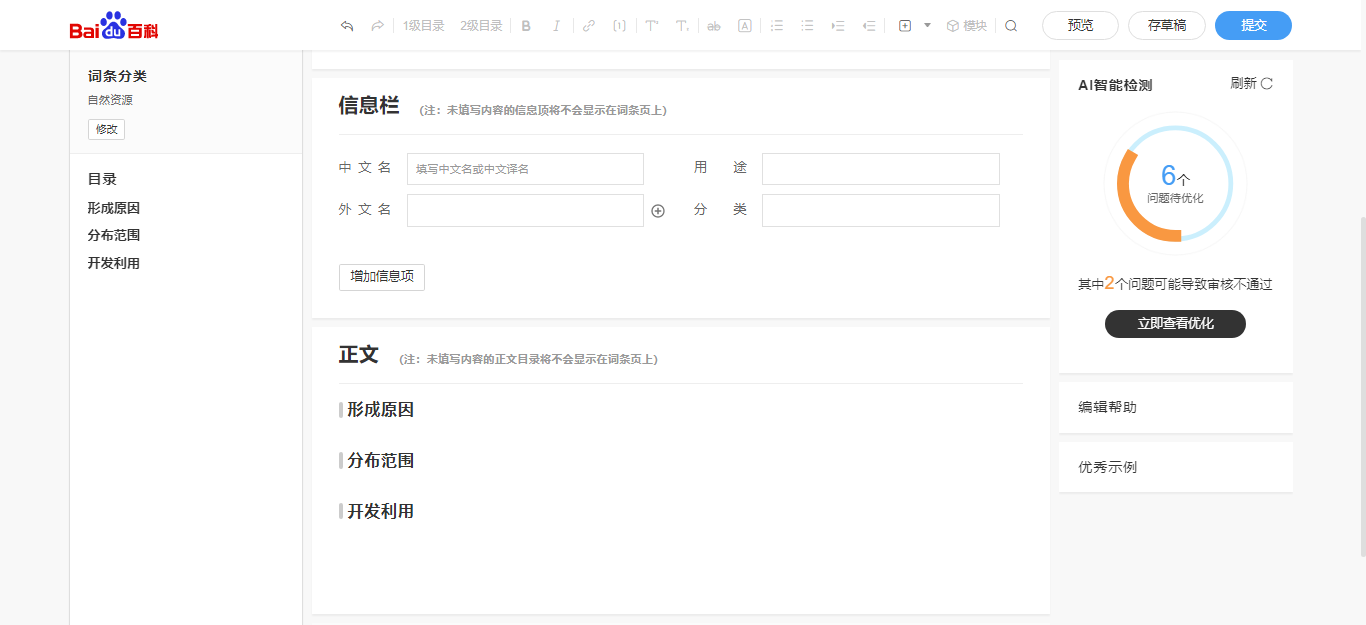This screenshot has width=1366, height=625.
Task: Toggle italic formatting
Action: point(556,26)
